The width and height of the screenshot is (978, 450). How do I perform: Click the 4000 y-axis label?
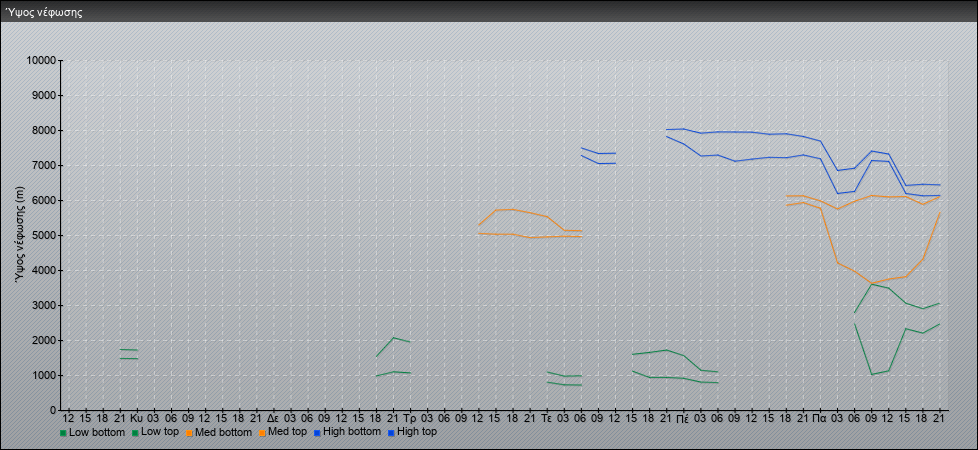pyautogui.click(x=44, y=270)
